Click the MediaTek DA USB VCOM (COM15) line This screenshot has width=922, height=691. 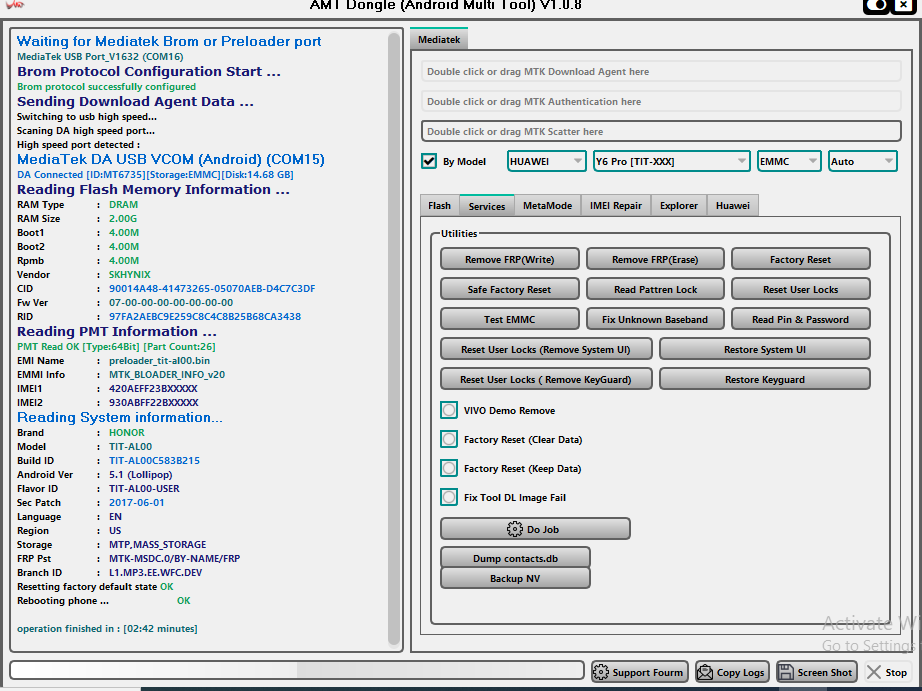click(171, 159)
